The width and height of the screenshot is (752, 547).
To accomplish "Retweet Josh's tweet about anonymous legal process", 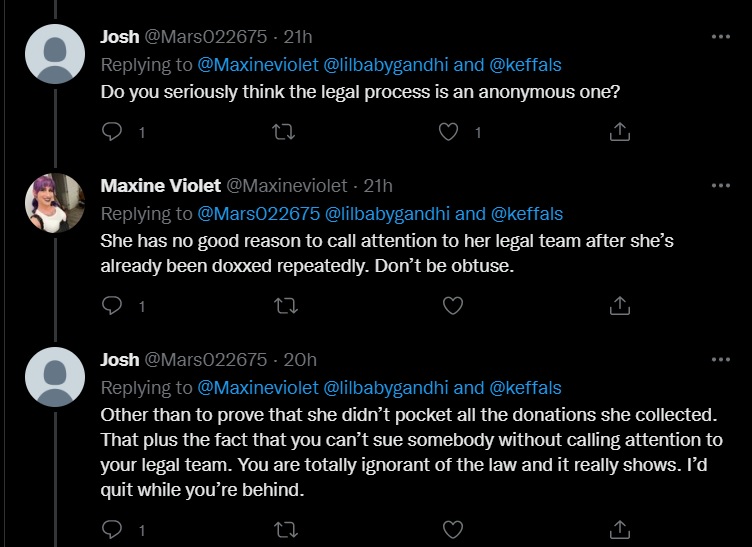I will pos(283,132).
